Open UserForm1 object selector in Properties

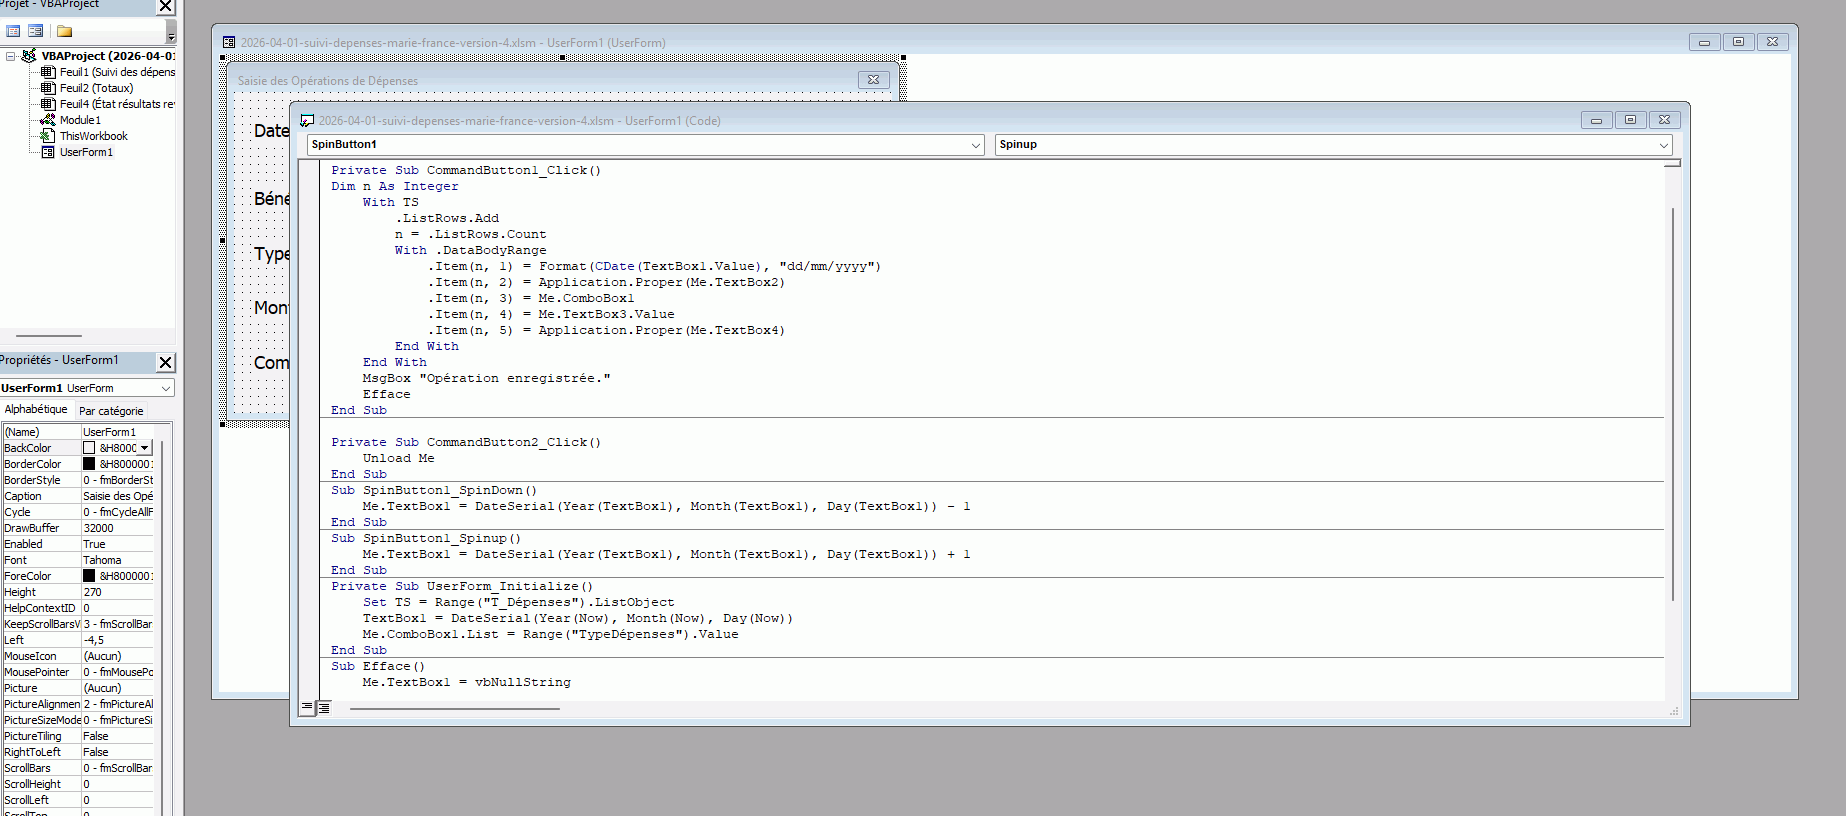166,388
